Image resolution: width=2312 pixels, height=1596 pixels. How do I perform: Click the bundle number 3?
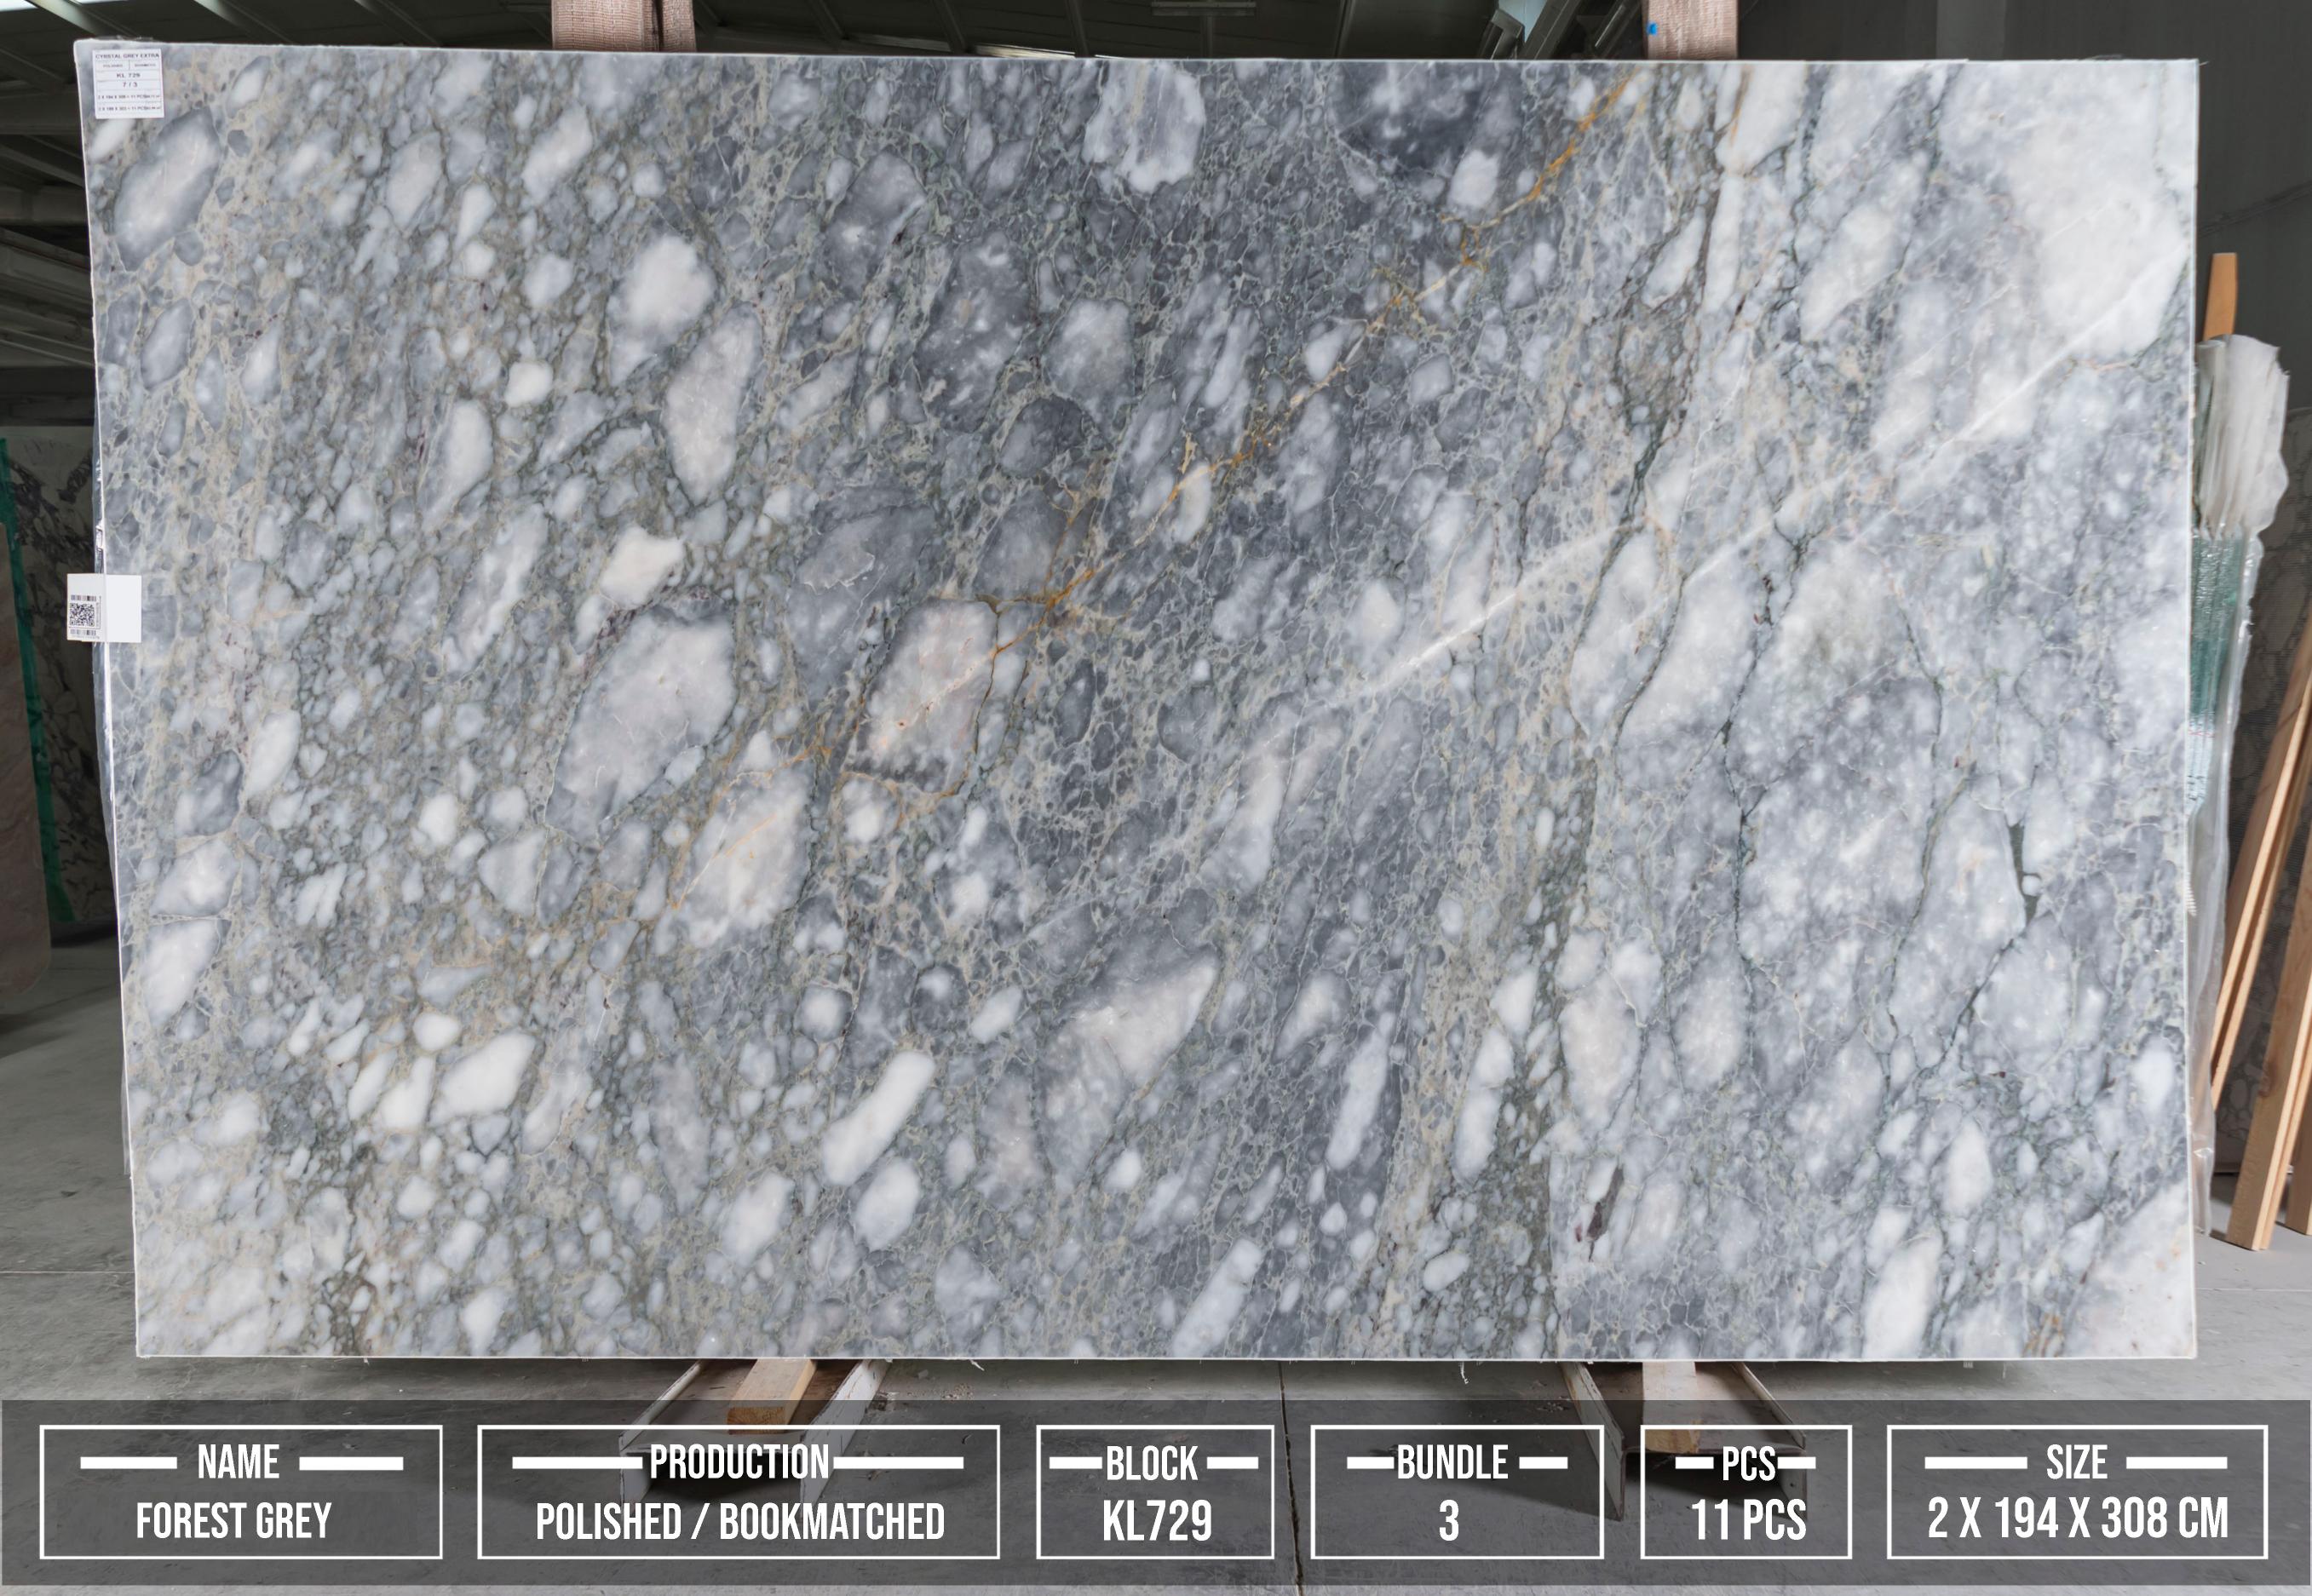pos(1449,1521)
